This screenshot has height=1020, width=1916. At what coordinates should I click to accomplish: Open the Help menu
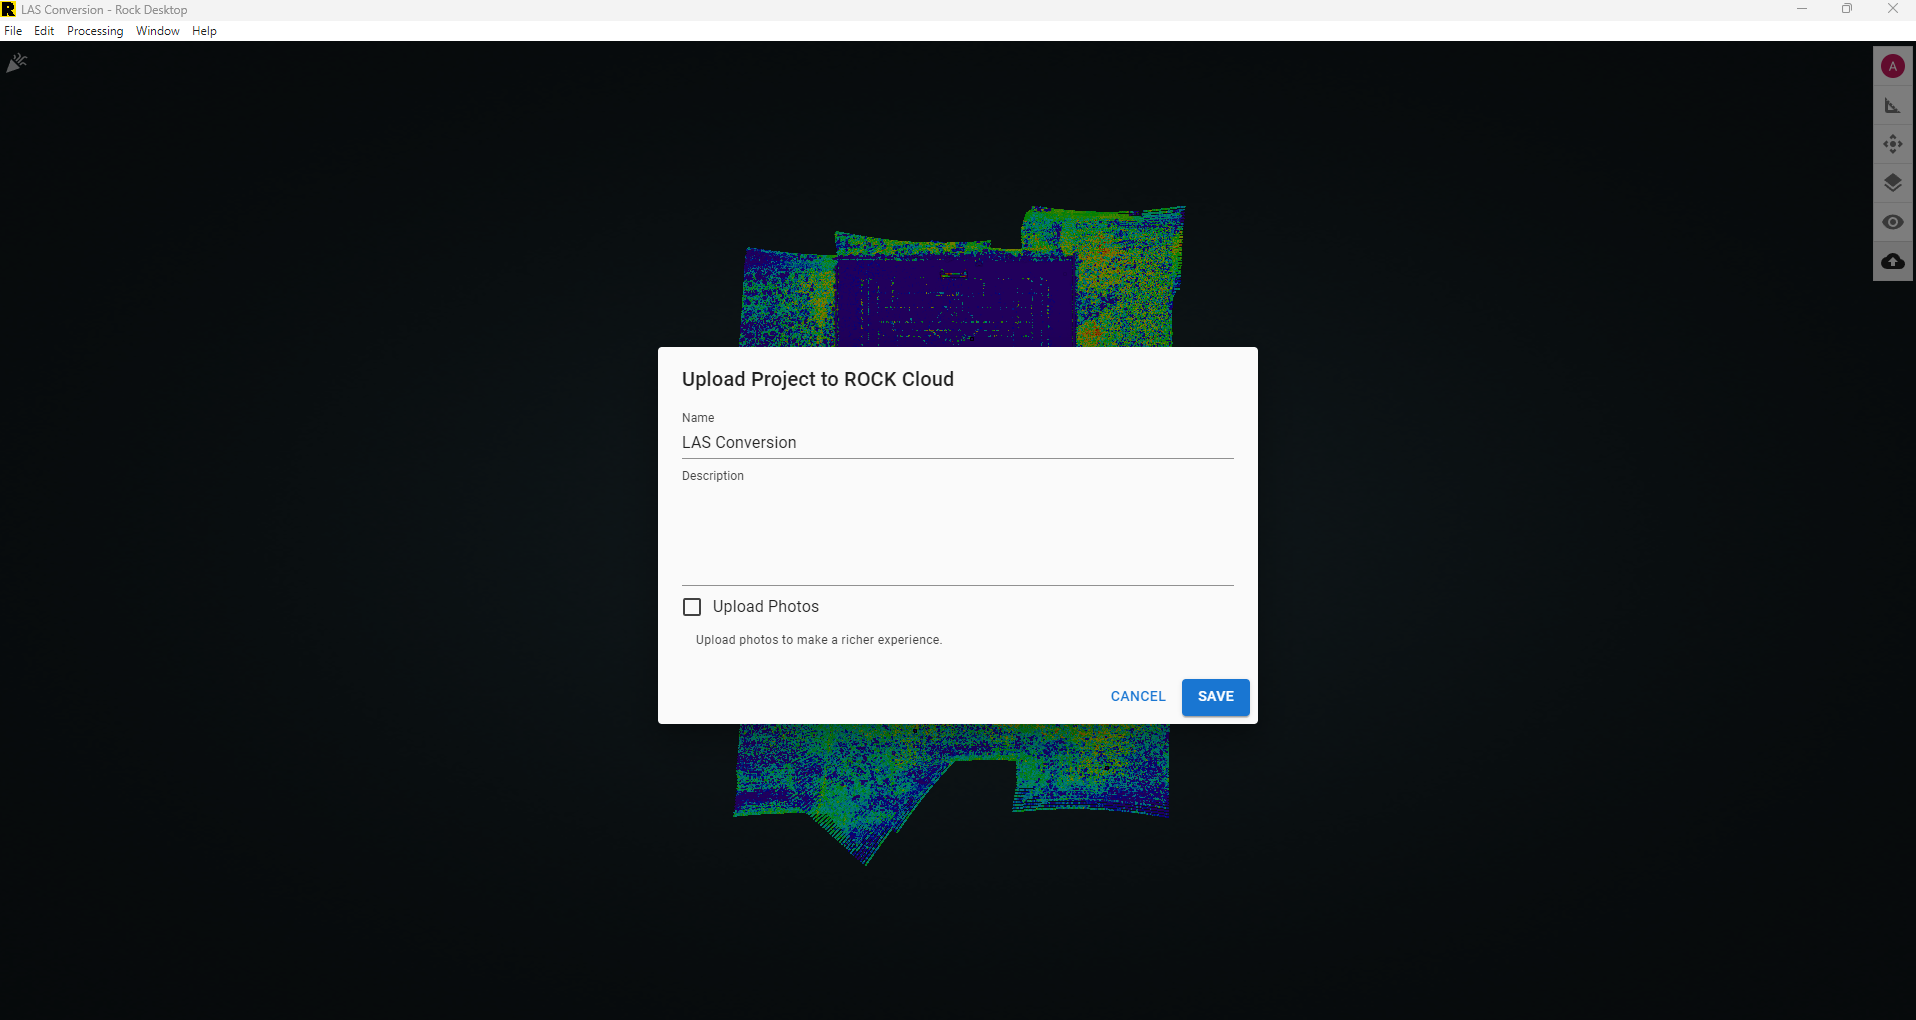click(x=204, y=31)
